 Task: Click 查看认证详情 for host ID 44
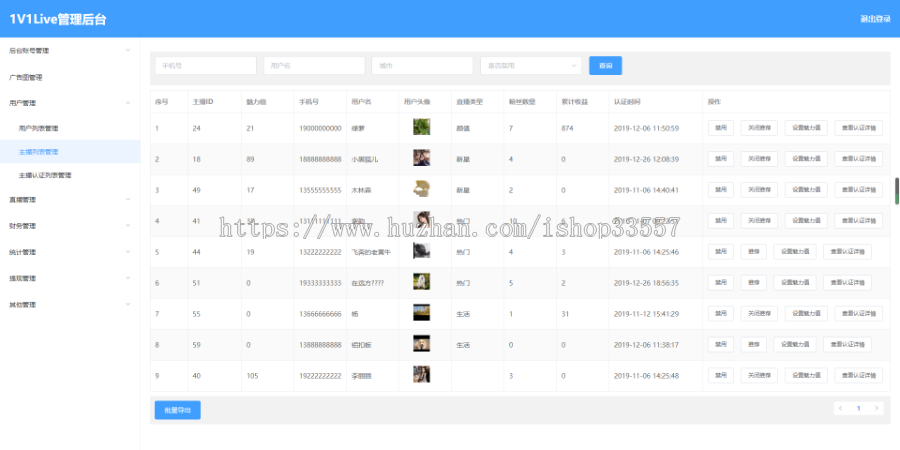pyautogui.click(x=847, y=252)
